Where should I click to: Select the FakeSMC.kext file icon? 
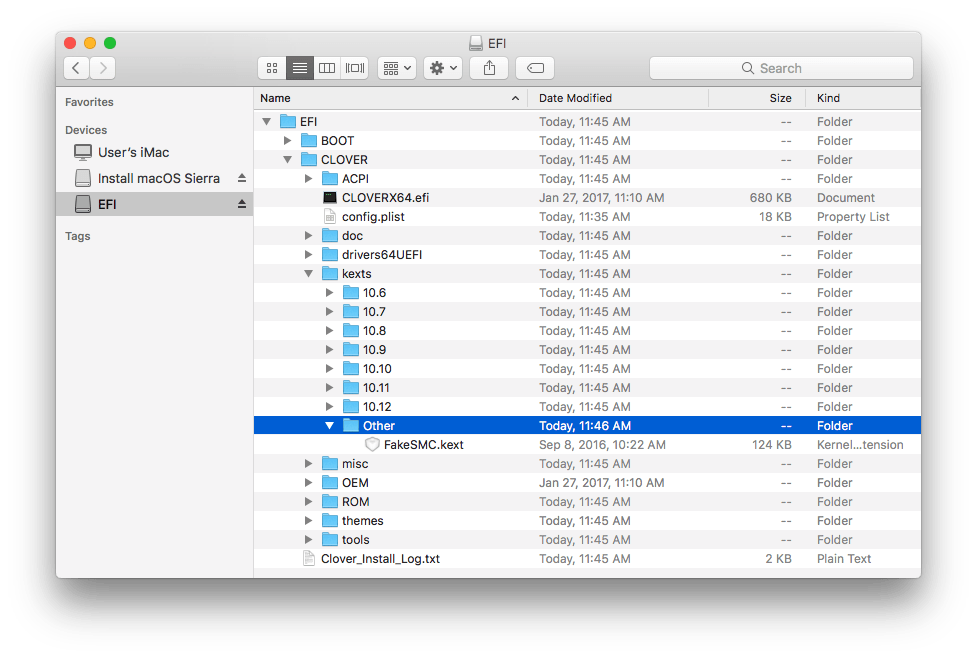pyautogui.click(x=372, y=445)
